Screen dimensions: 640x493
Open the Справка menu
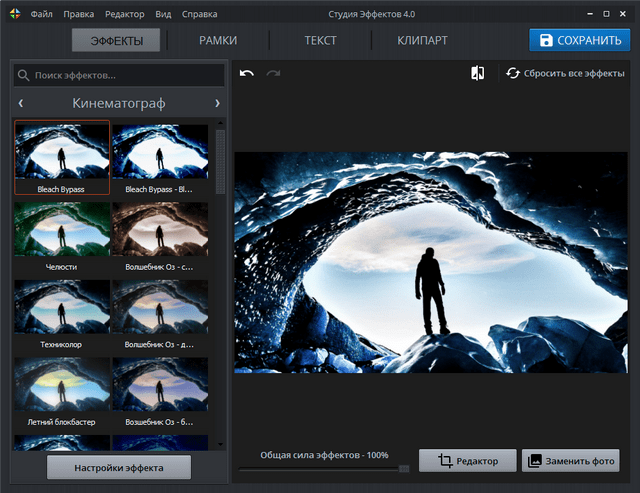coord(199,15)
